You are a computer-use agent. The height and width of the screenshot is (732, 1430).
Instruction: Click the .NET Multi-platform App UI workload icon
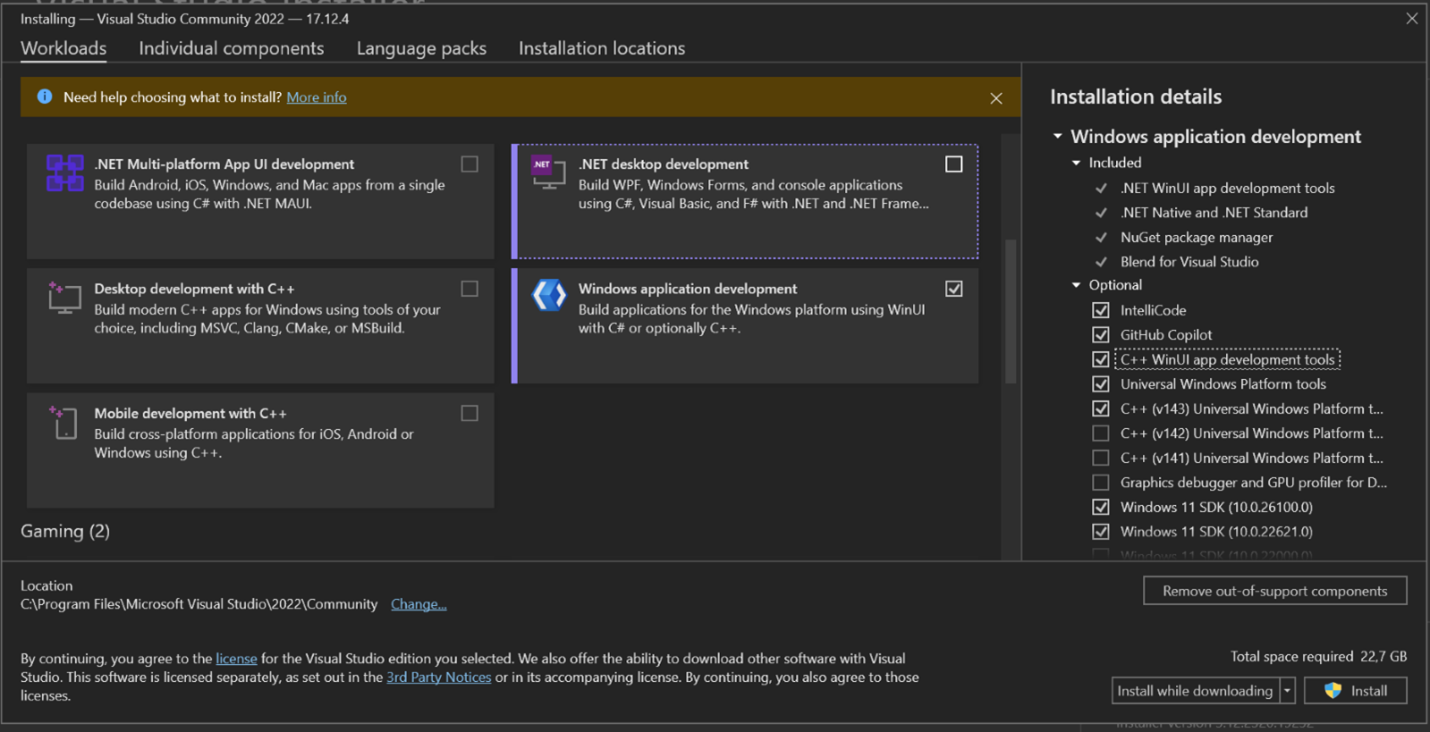coord(65,173)
